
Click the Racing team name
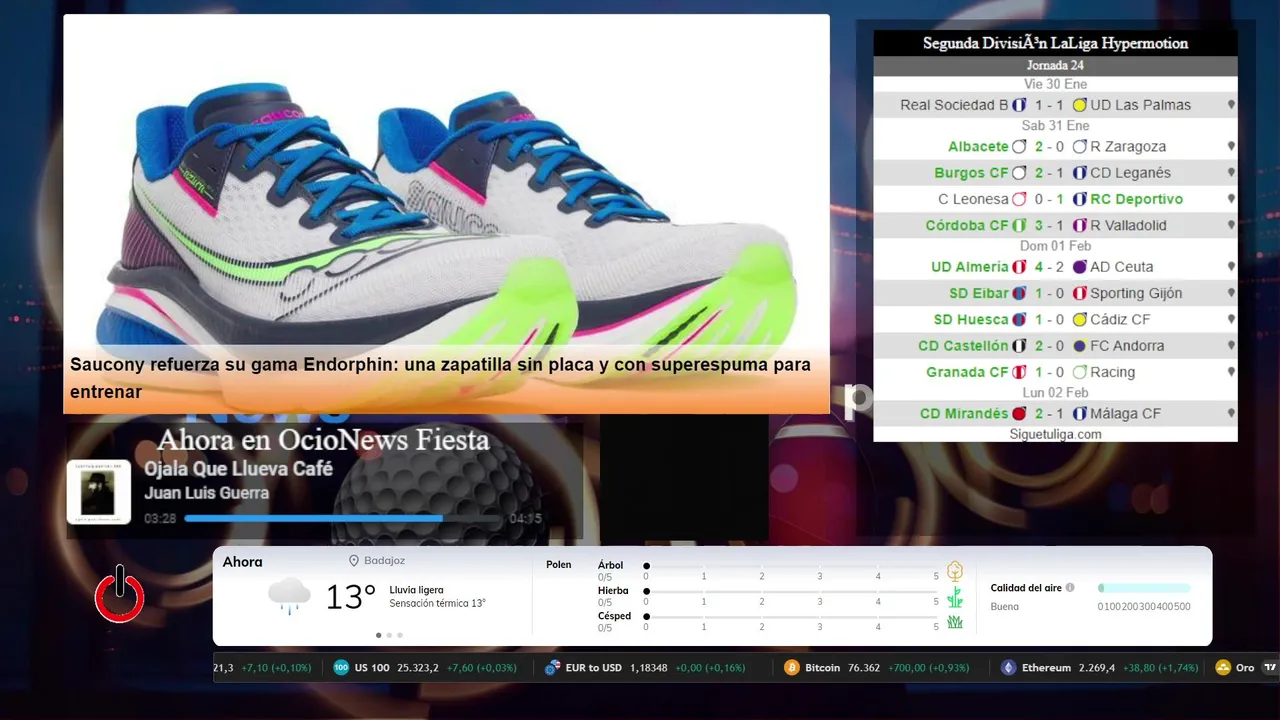pos(1112,372)
